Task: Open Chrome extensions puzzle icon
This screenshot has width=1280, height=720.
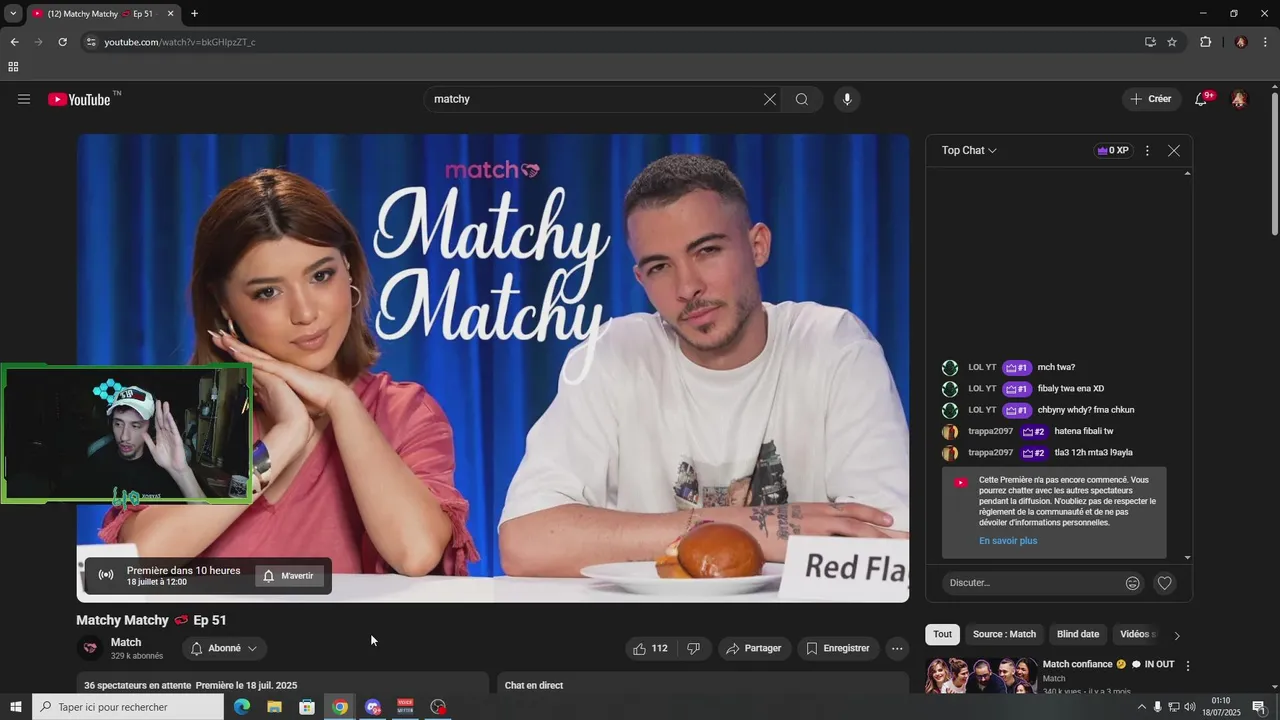Action: click(x=1205, y=42)
